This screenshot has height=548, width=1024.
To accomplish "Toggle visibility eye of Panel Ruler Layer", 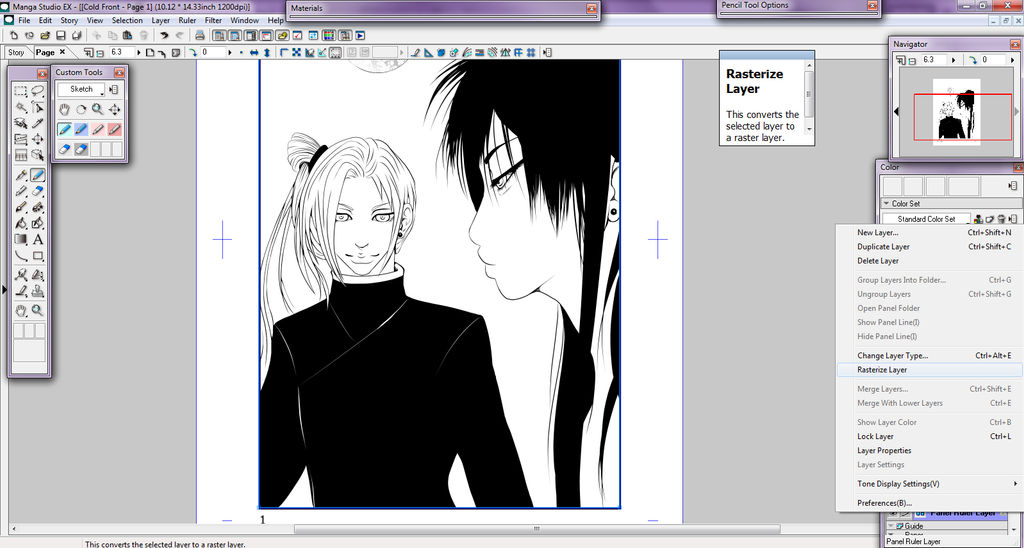I will point(894,513).
